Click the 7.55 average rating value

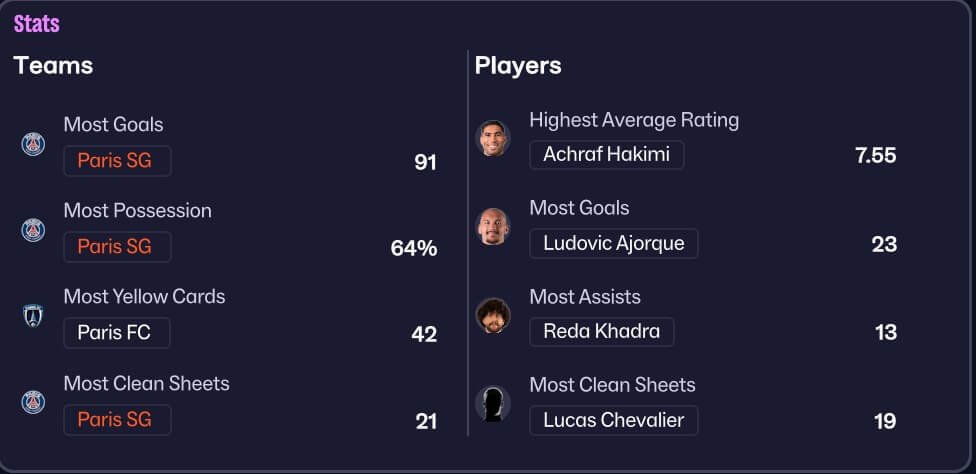(876, 156)
